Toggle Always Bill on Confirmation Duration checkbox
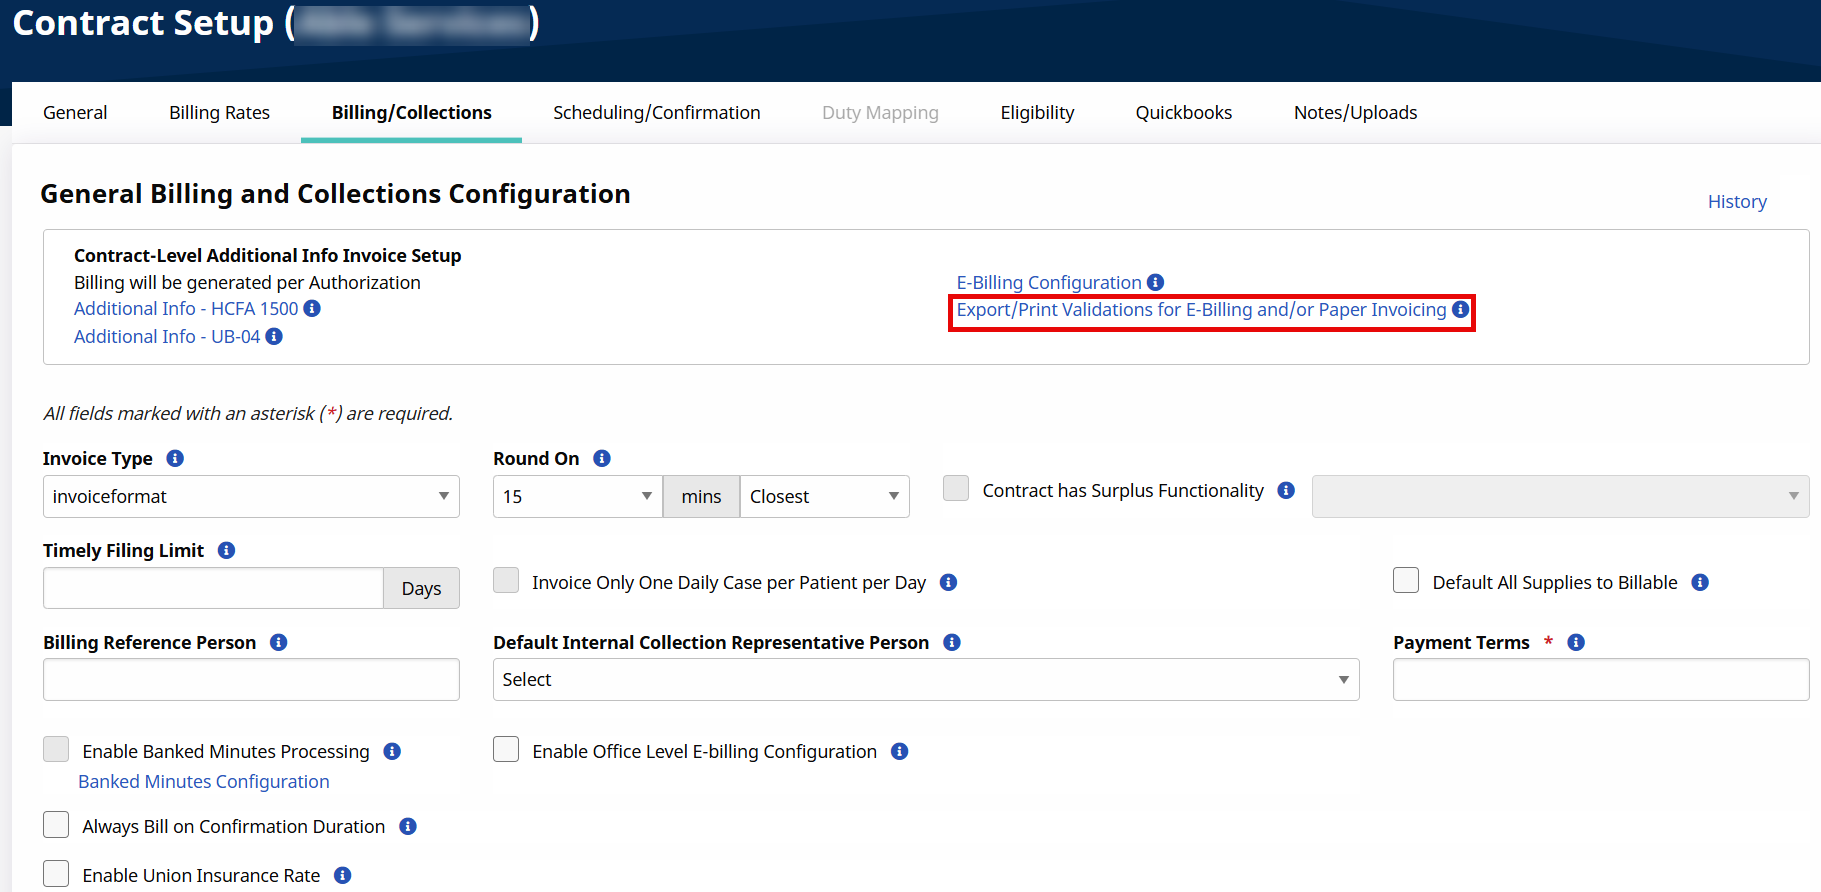This screenshot has width=1821, height=892. [x=56, y=825]
